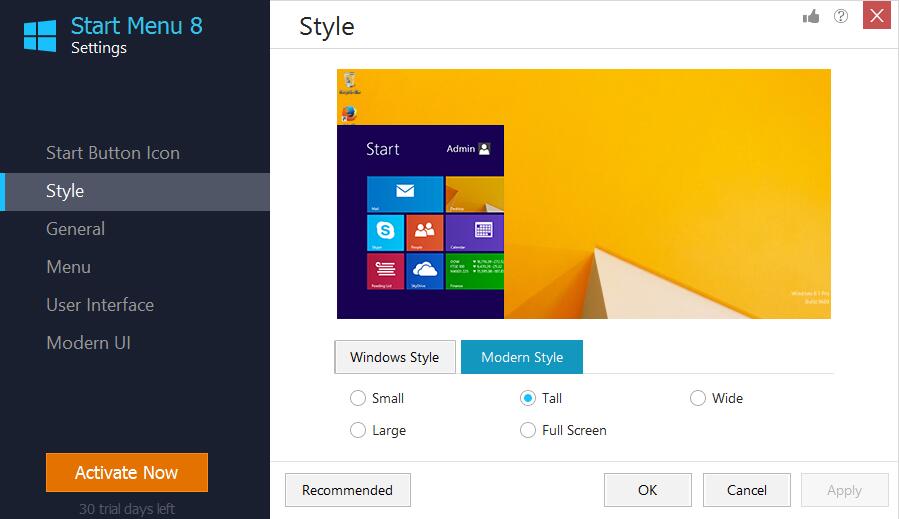Screen dimensions: 899x519
Task: Open the General settings section
Action: 135,229
